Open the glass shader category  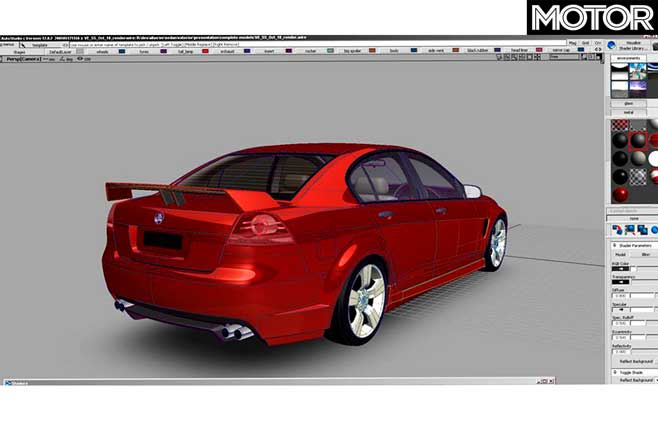pyautogui.click(x=628, y=103)
